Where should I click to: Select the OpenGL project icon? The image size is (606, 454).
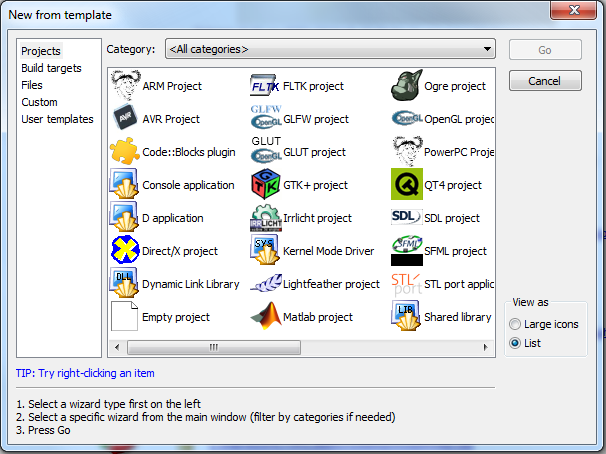click(x=407, y=118)
